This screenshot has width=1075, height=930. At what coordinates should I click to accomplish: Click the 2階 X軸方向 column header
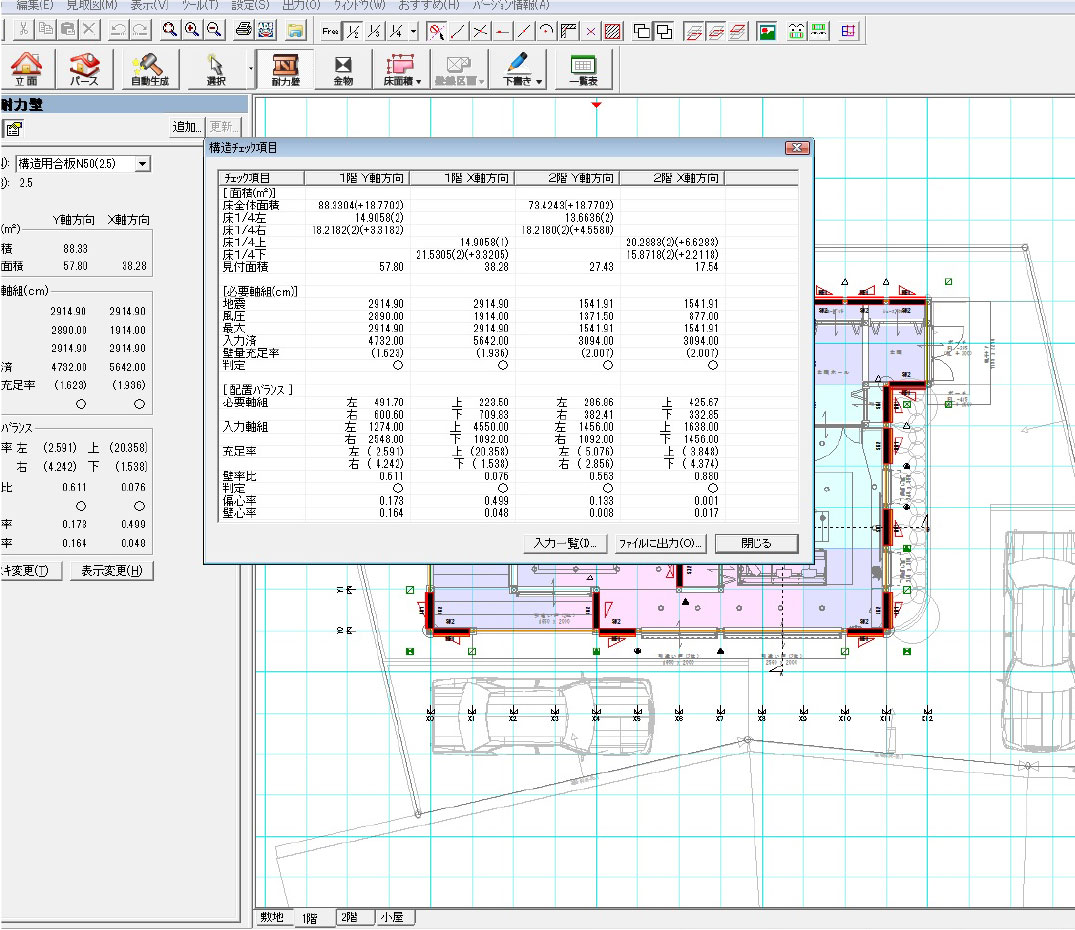[672, 178]
